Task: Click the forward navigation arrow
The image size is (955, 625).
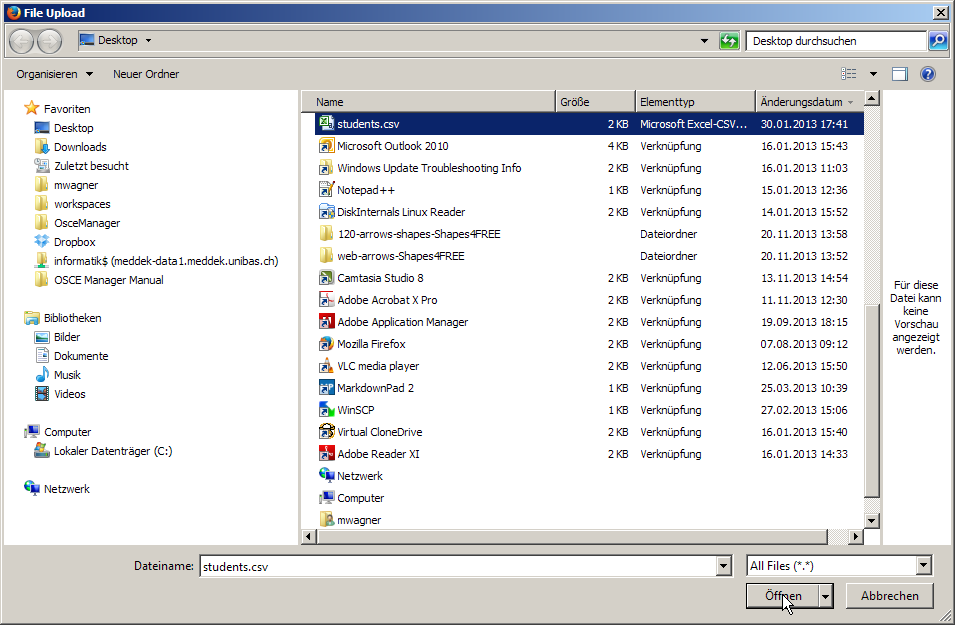Action: pyautogui.click(x=49, y=41)
